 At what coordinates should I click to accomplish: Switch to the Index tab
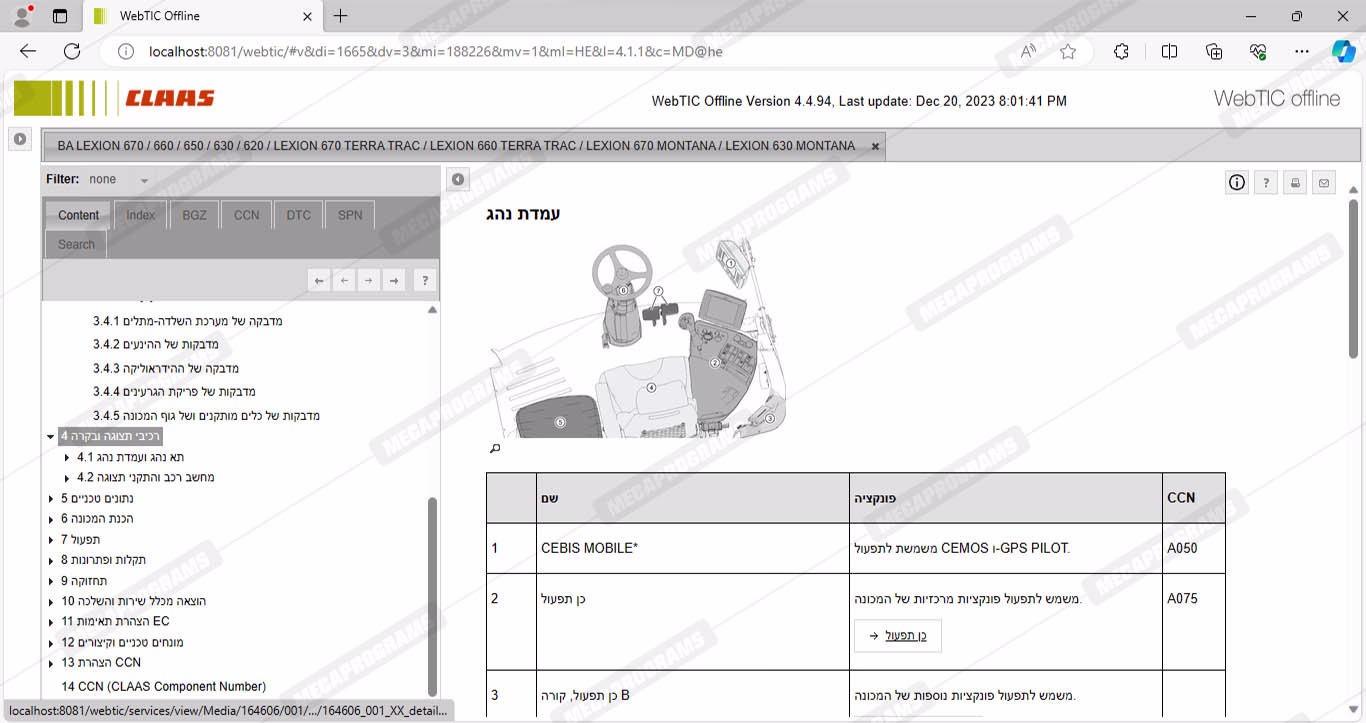pyautogui.click(x=140, y=215)
